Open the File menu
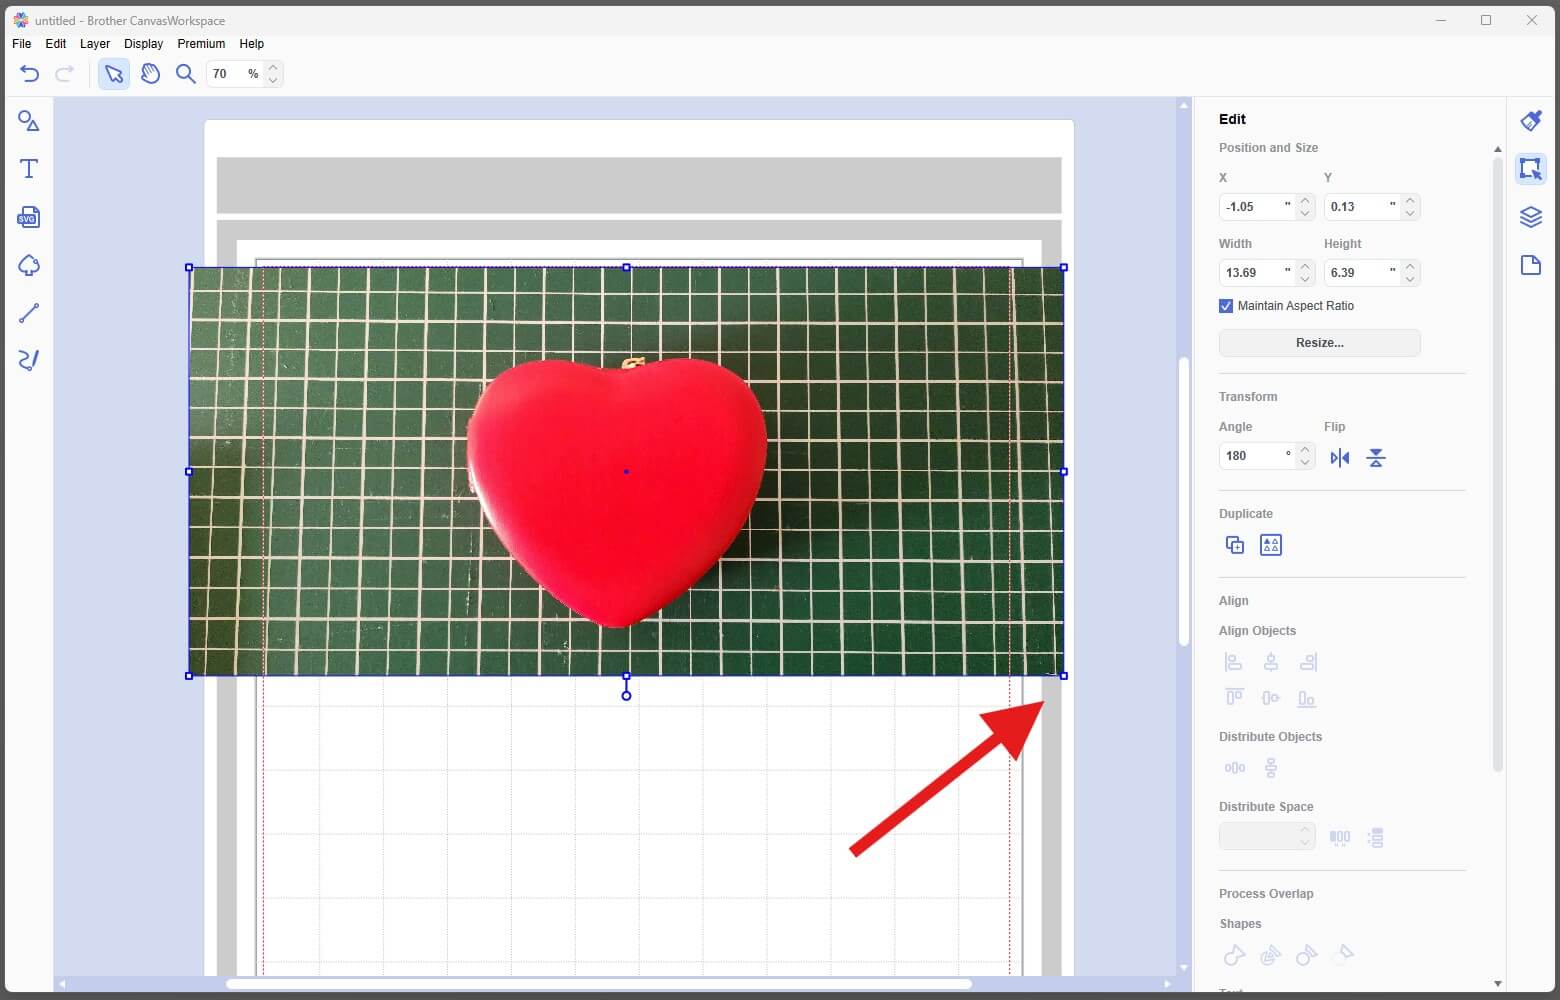 [21, 44]
